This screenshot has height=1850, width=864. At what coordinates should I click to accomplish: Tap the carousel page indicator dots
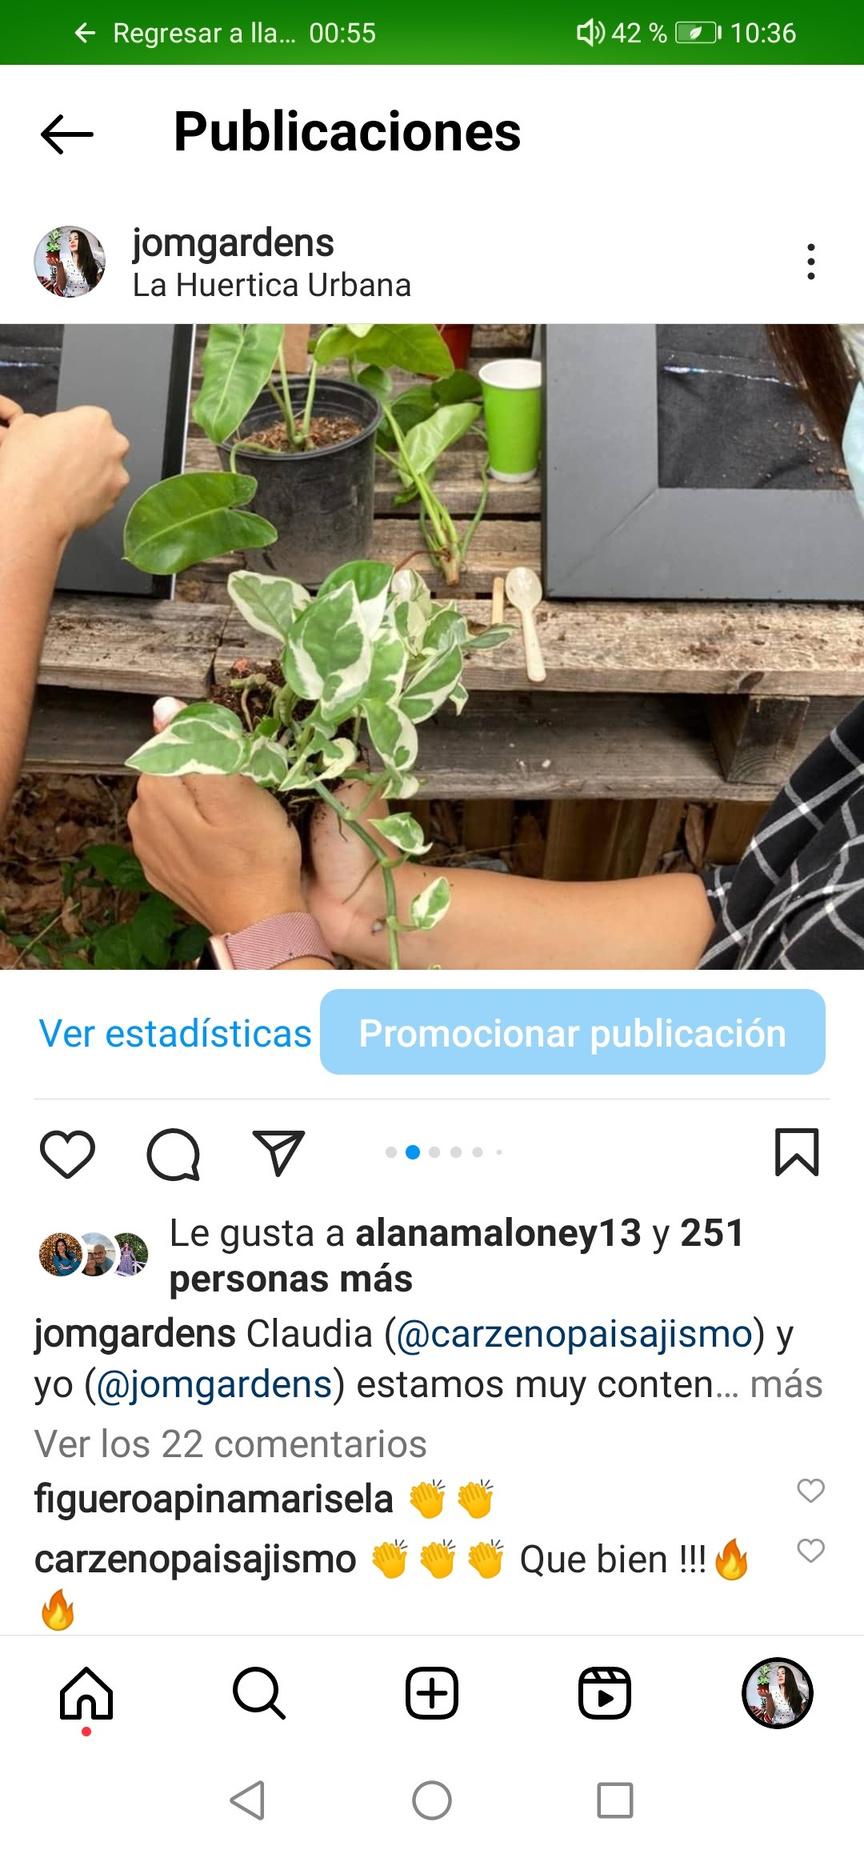pyautogui.click(x=444, y=1152)
